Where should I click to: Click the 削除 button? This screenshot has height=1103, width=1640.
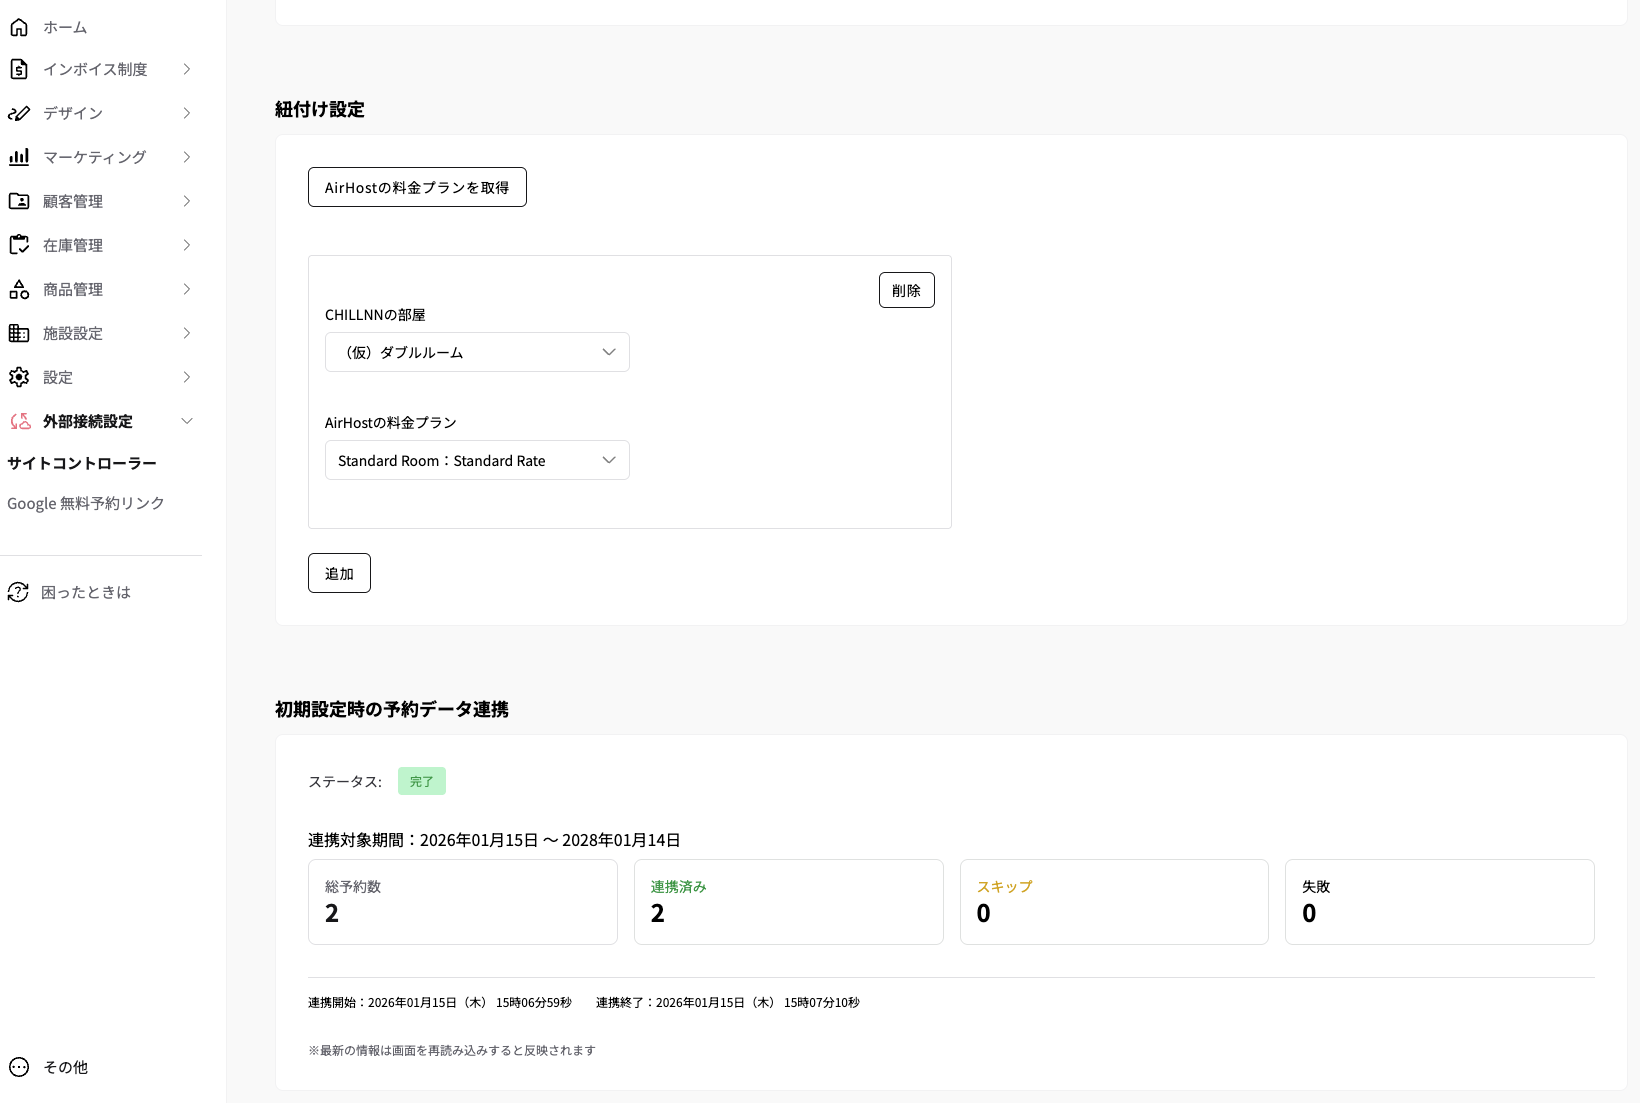[x=907, y=290]
